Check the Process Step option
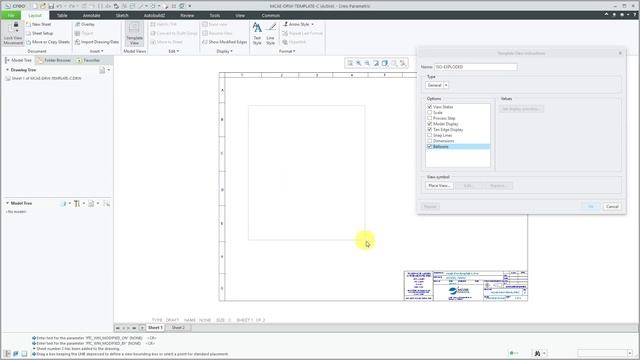 pos(429,118)
